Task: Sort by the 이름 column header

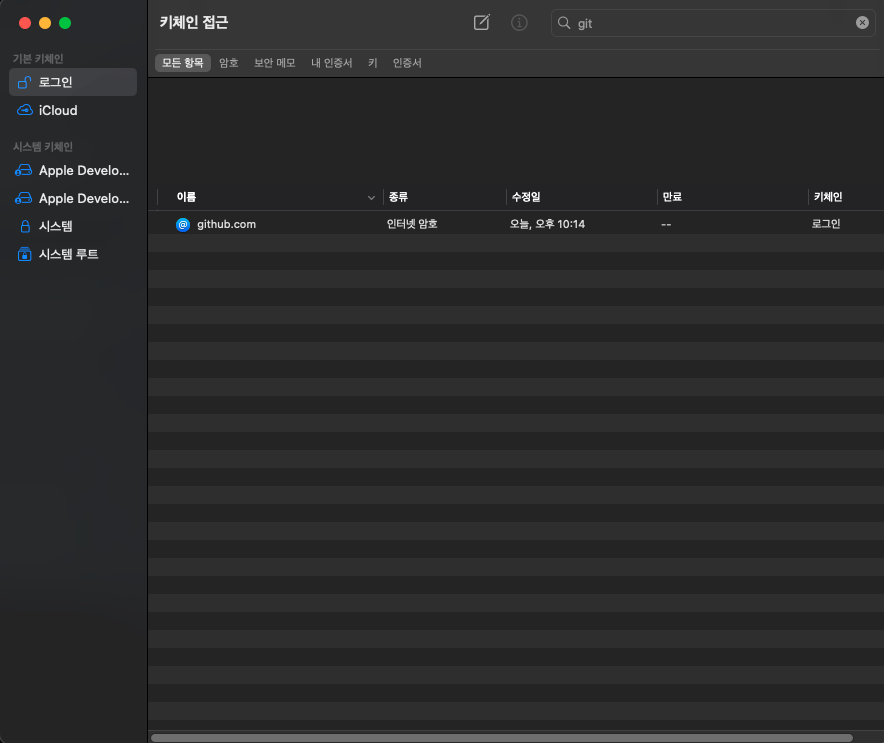Action: [271, 197]
